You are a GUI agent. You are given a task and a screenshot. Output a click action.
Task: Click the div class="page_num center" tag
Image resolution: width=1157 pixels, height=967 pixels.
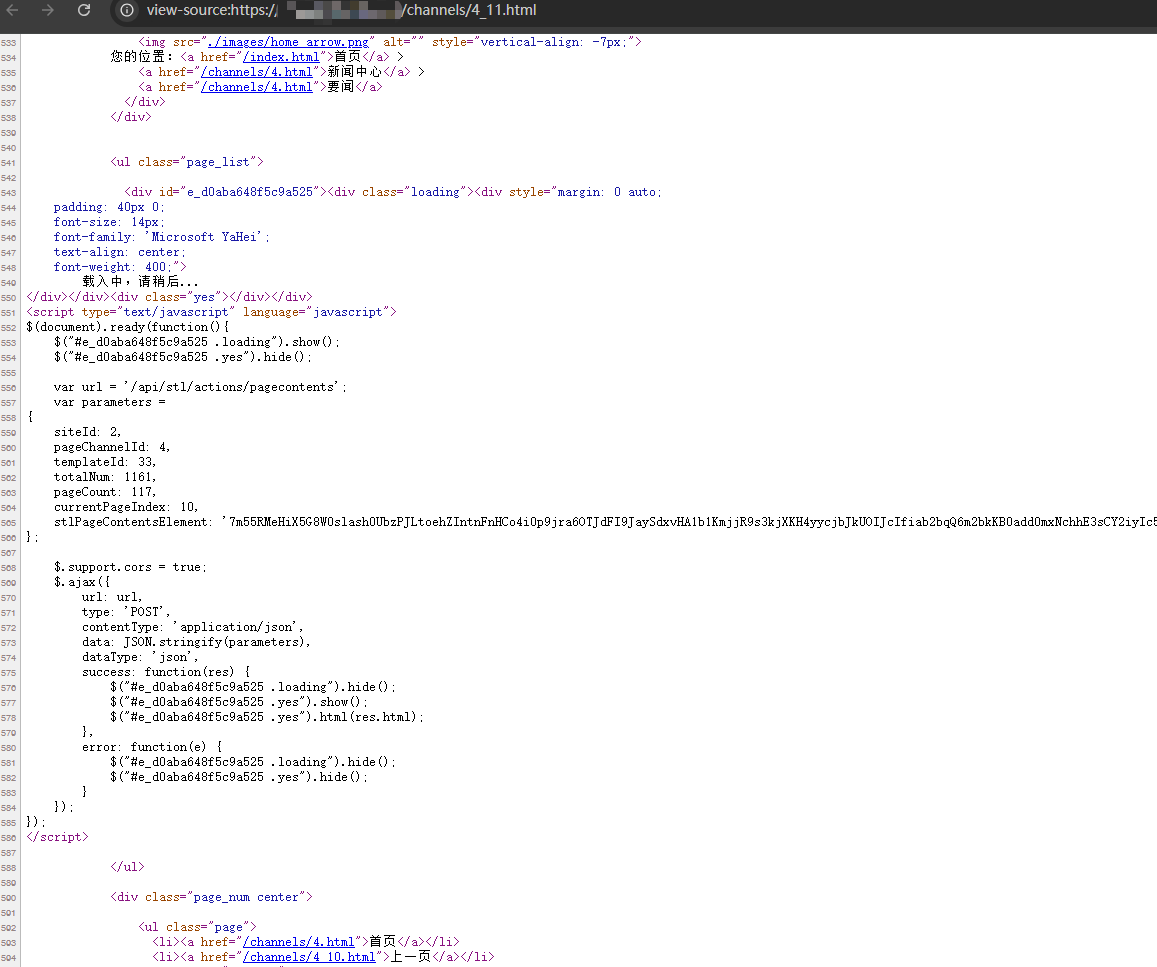[x=211, y=897]
